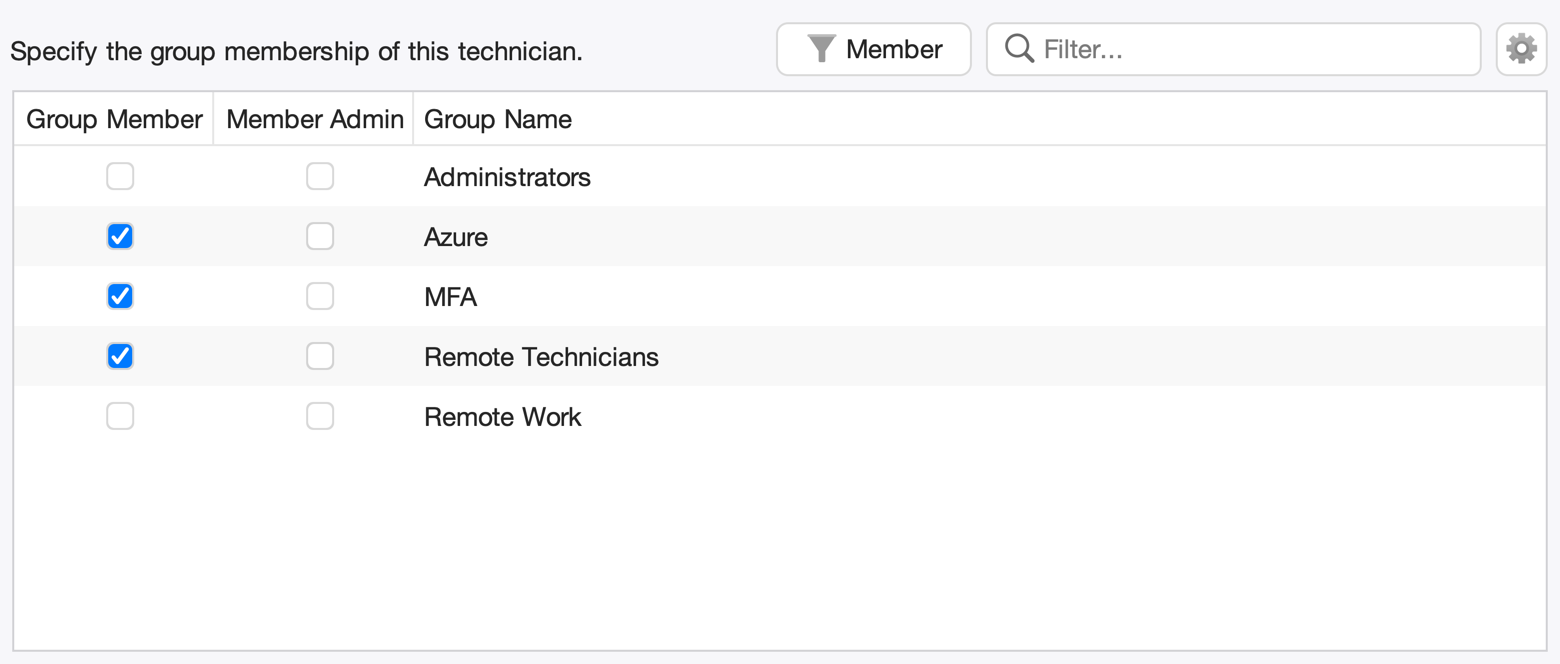Viewport: 1560px width, 664px height.
Task: Click into the Filter search field
Action: [1233, 49]
